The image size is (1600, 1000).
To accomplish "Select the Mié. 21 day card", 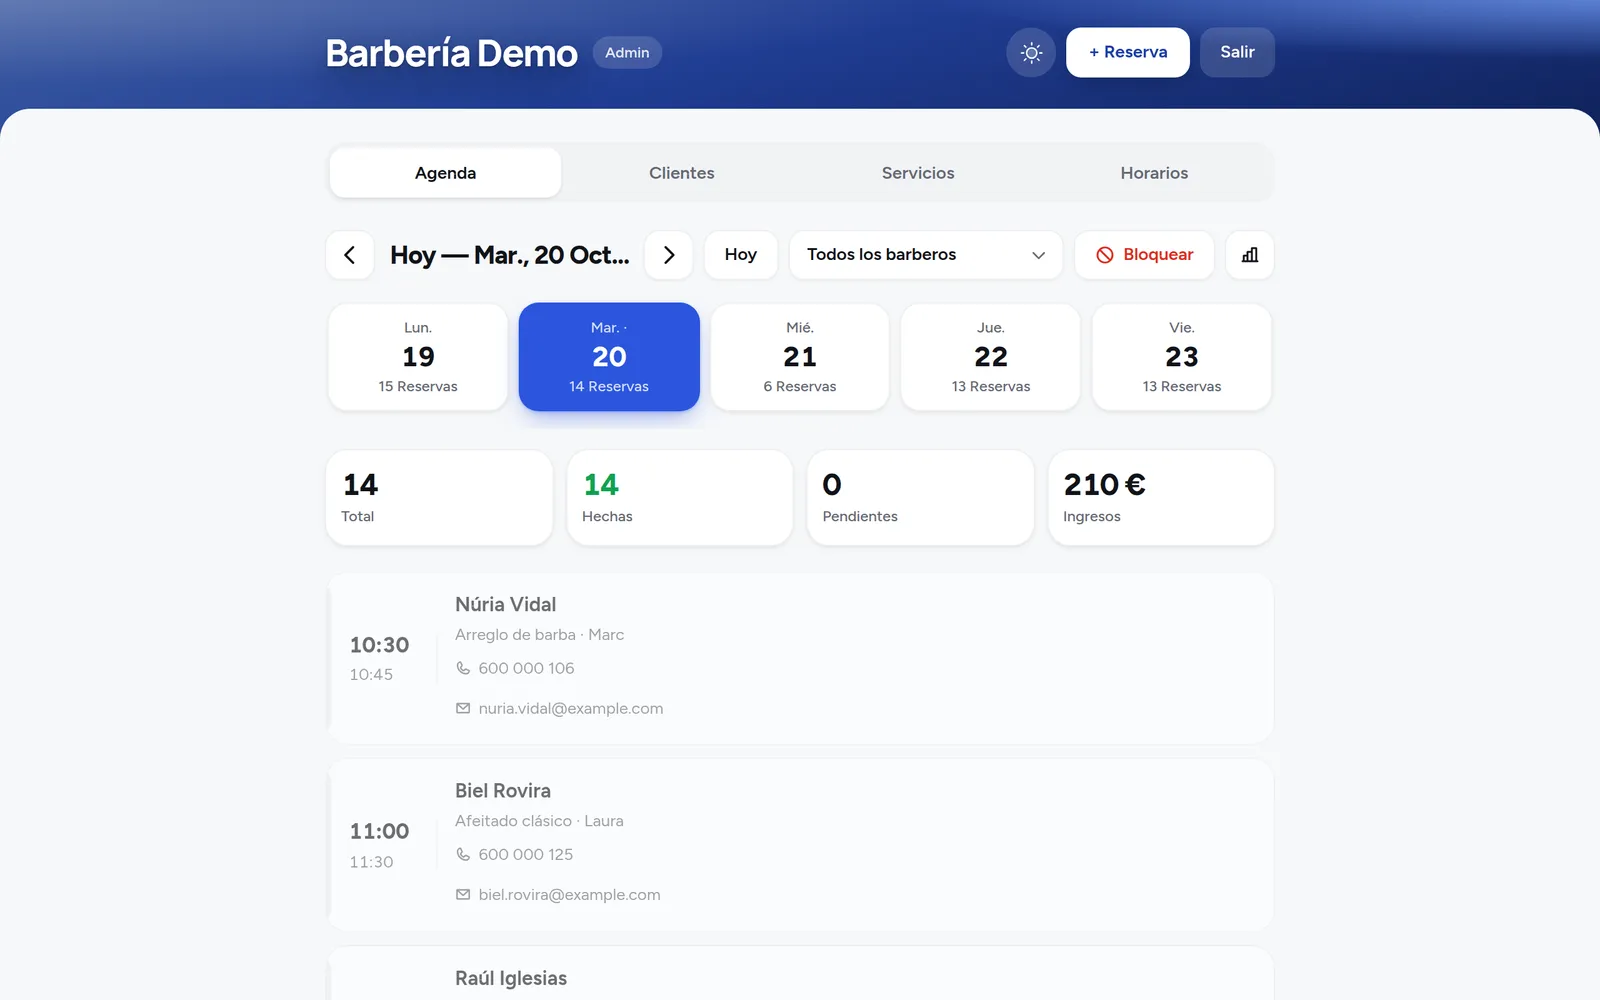I will [x=800, y=357].
